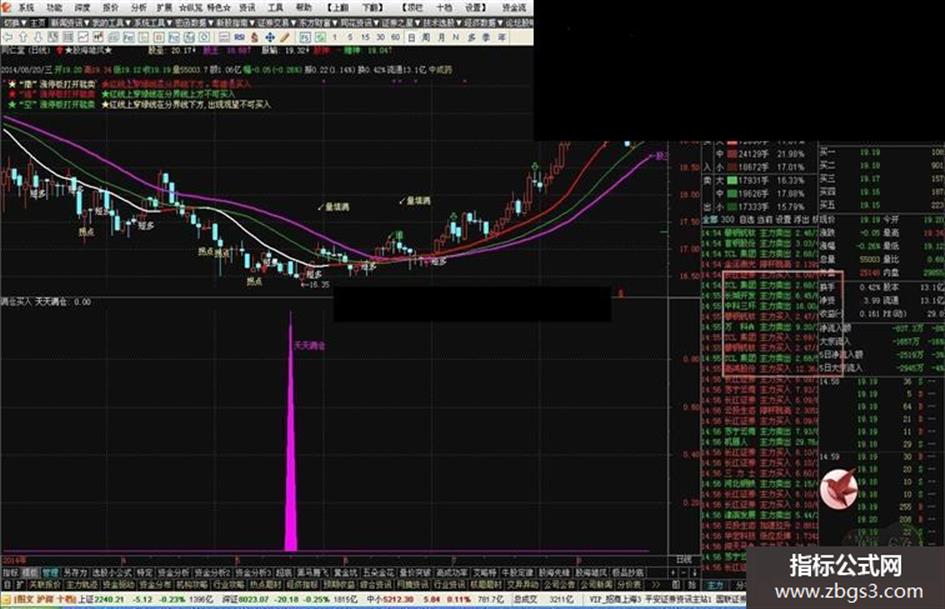Viewport: 945px width, 609px height.
Task: Select the 周 weekly period button
Action: coord(426,37)
